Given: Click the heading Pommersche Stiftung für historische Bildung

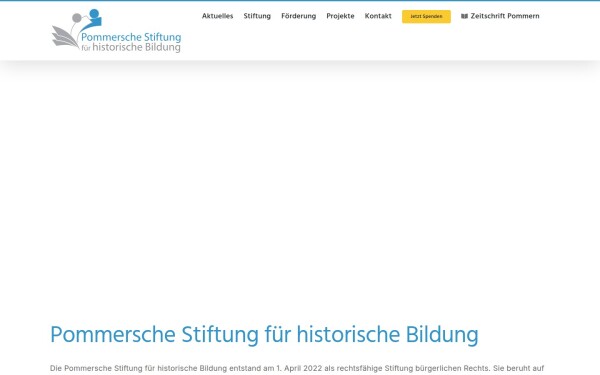Looking at the screenshot, I should (264, 335).
